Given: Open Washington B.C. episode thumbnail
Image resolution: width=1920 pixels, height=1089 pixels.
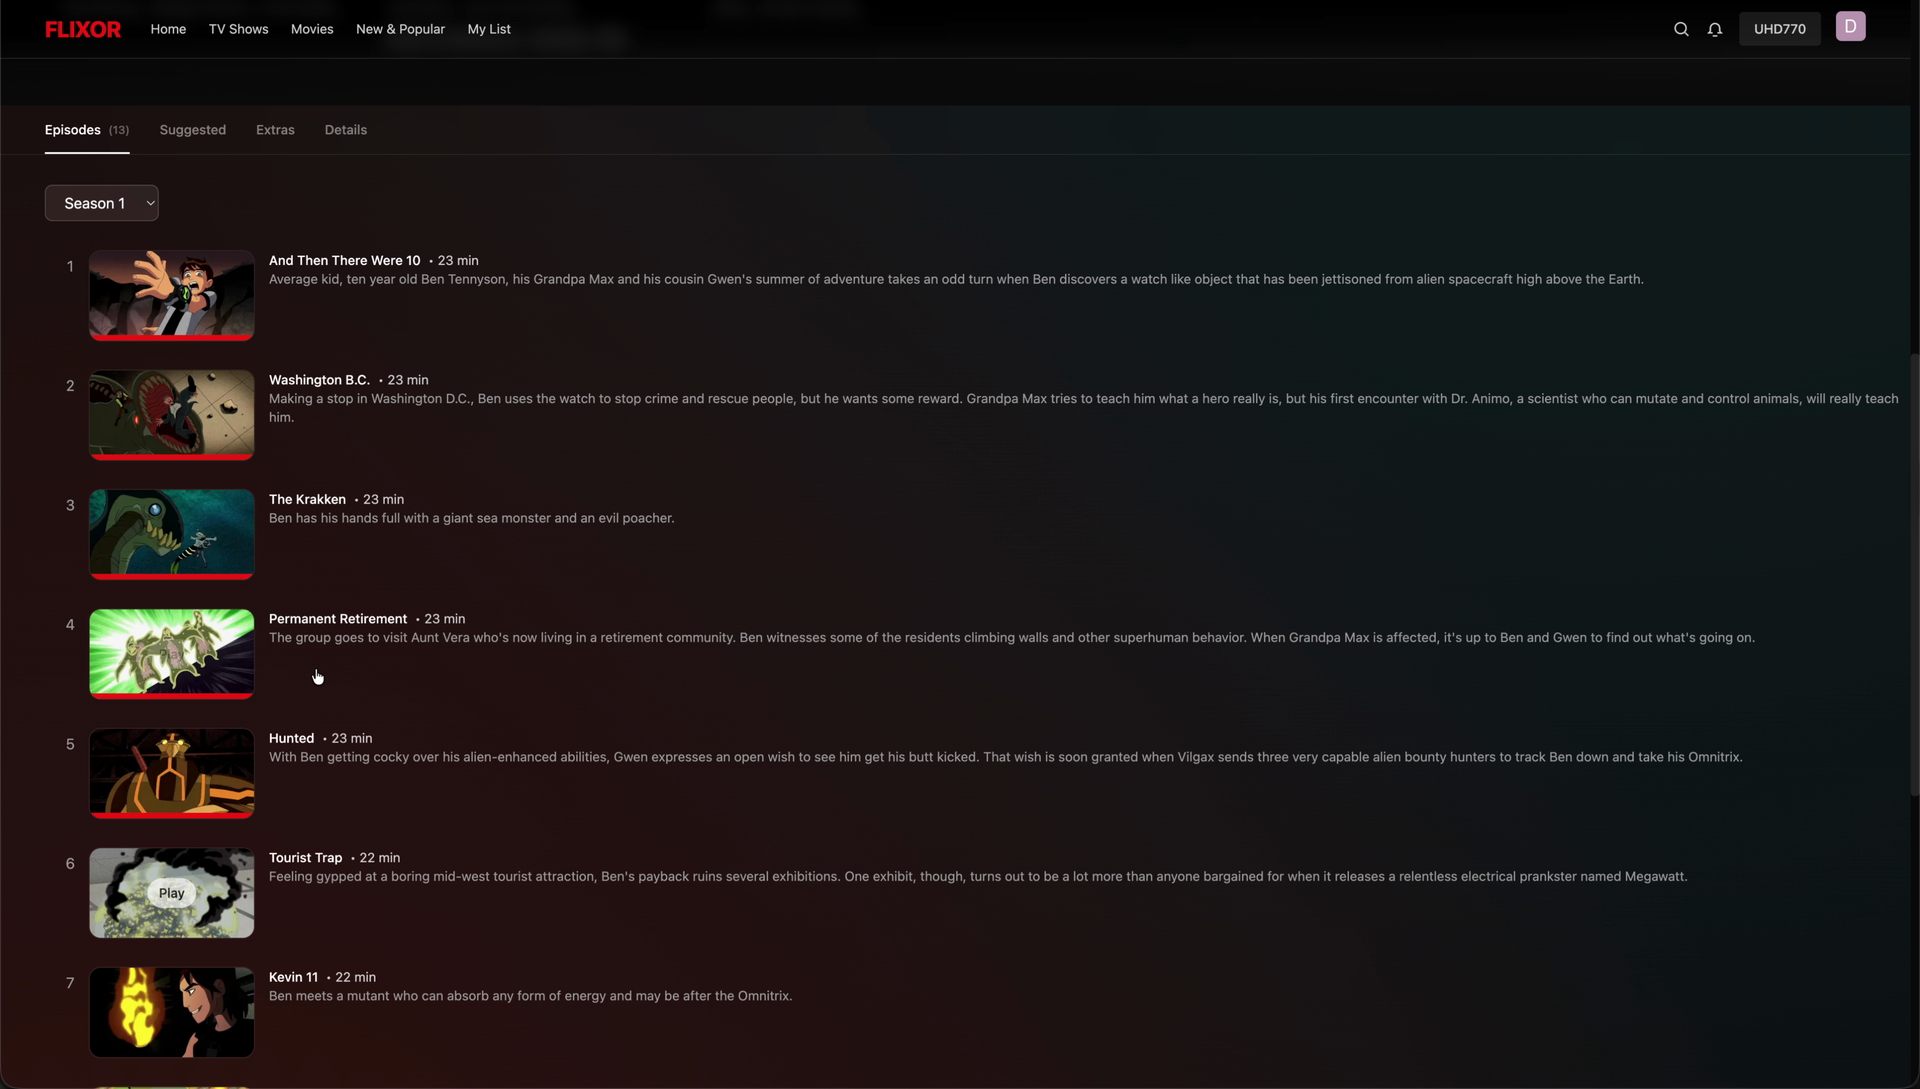Looking at the screenshot, I should pos(172,414).
